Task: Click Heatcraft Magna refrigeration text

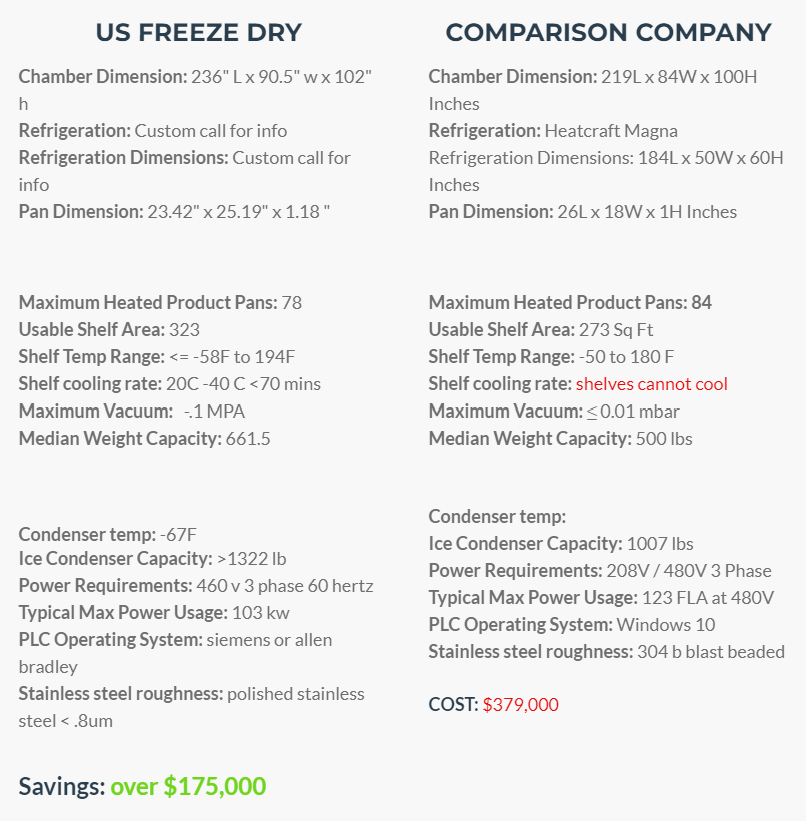Action: point(611,131)
